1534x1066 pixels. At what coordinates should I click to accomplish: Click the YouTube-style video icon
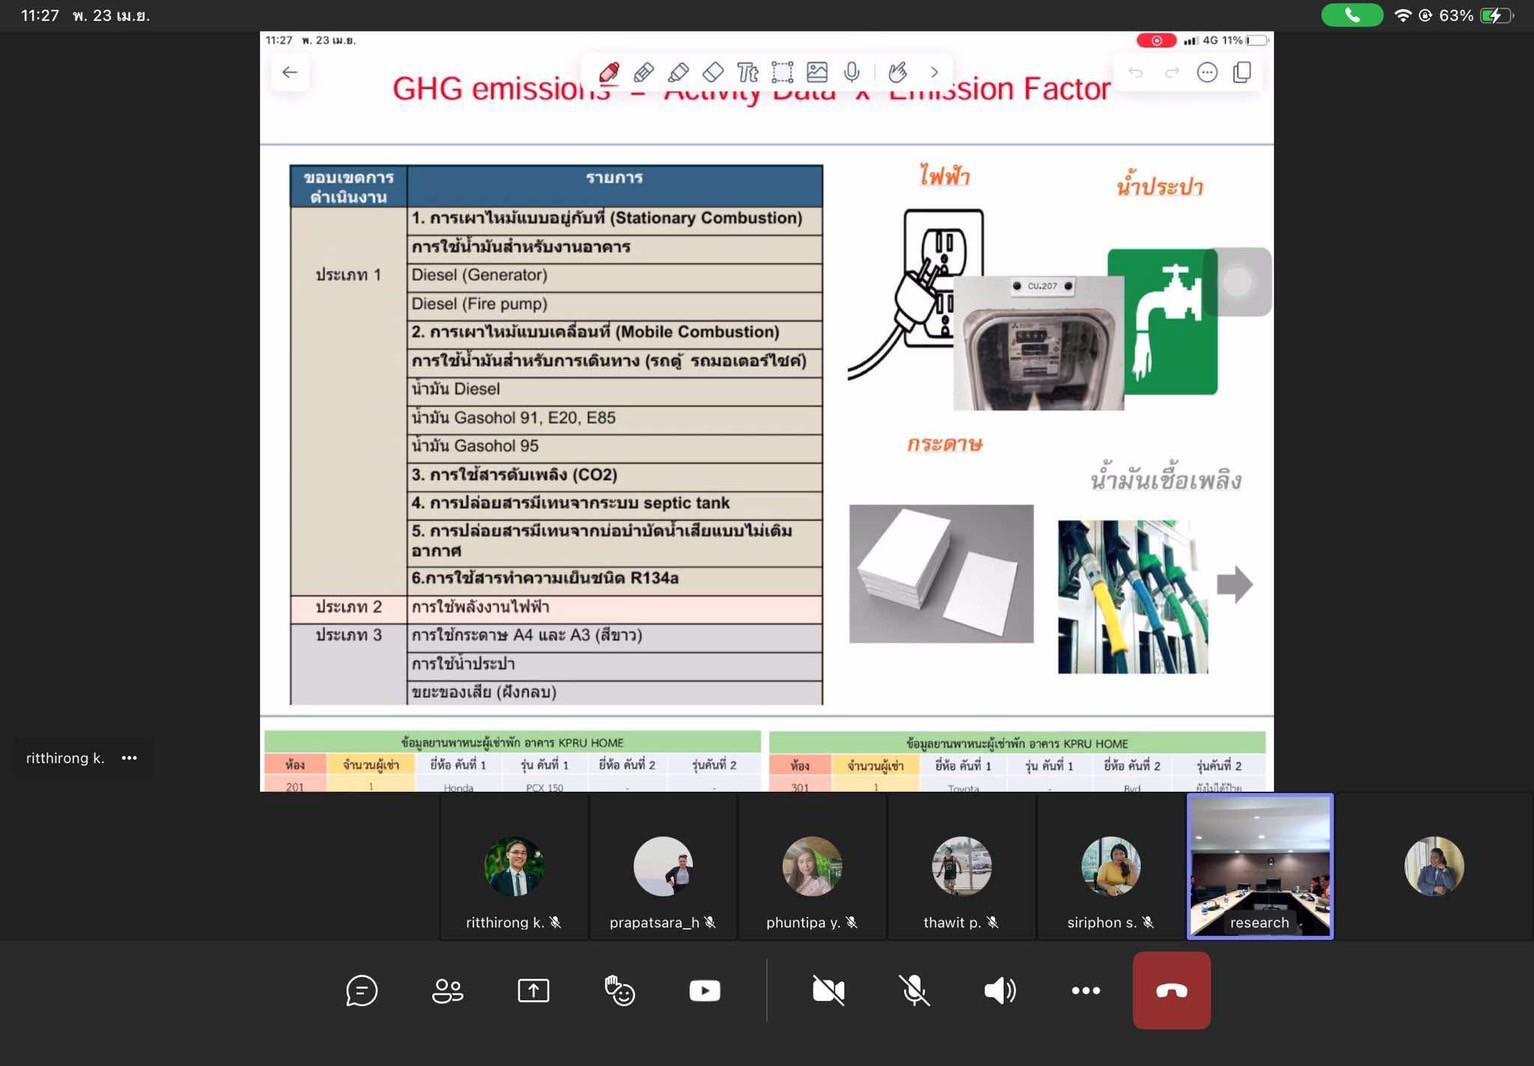[705, 991]
